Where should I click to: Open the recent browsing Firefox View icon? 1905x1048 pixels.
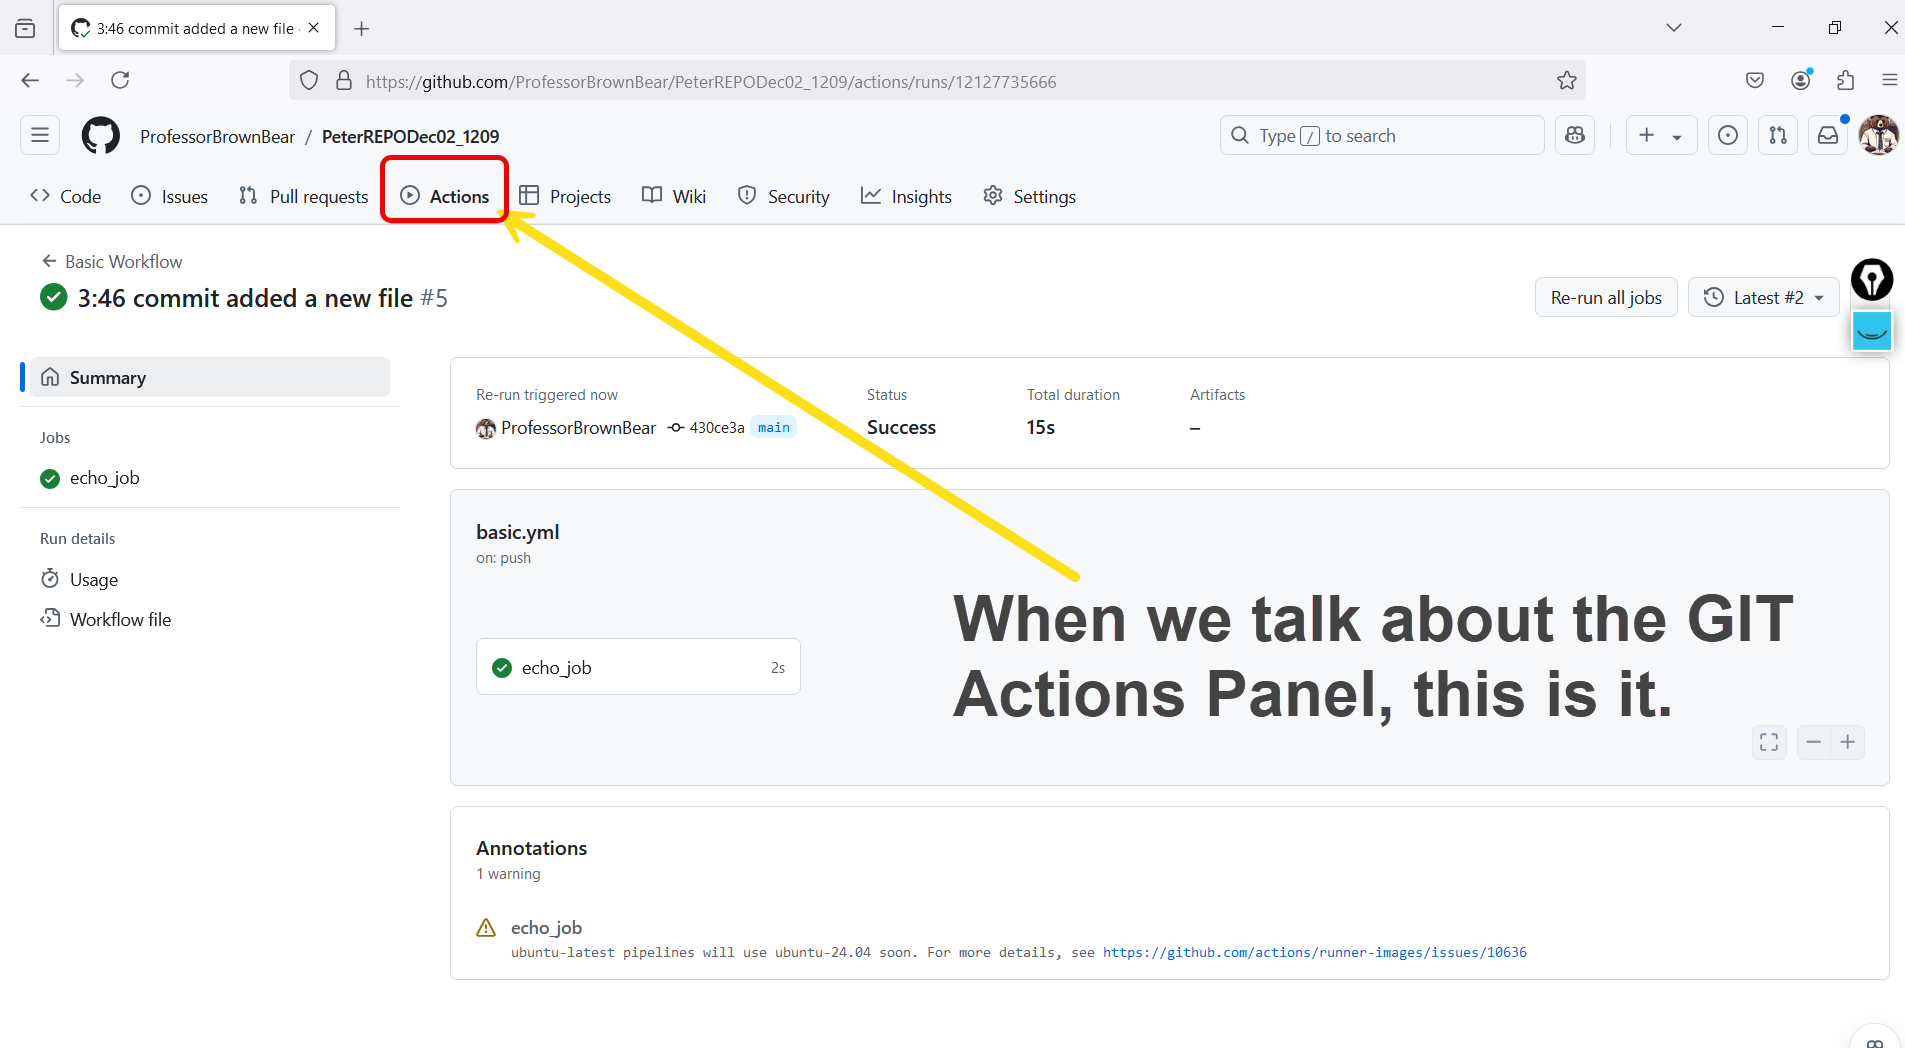pyautogui.click(x=25, y=29)
